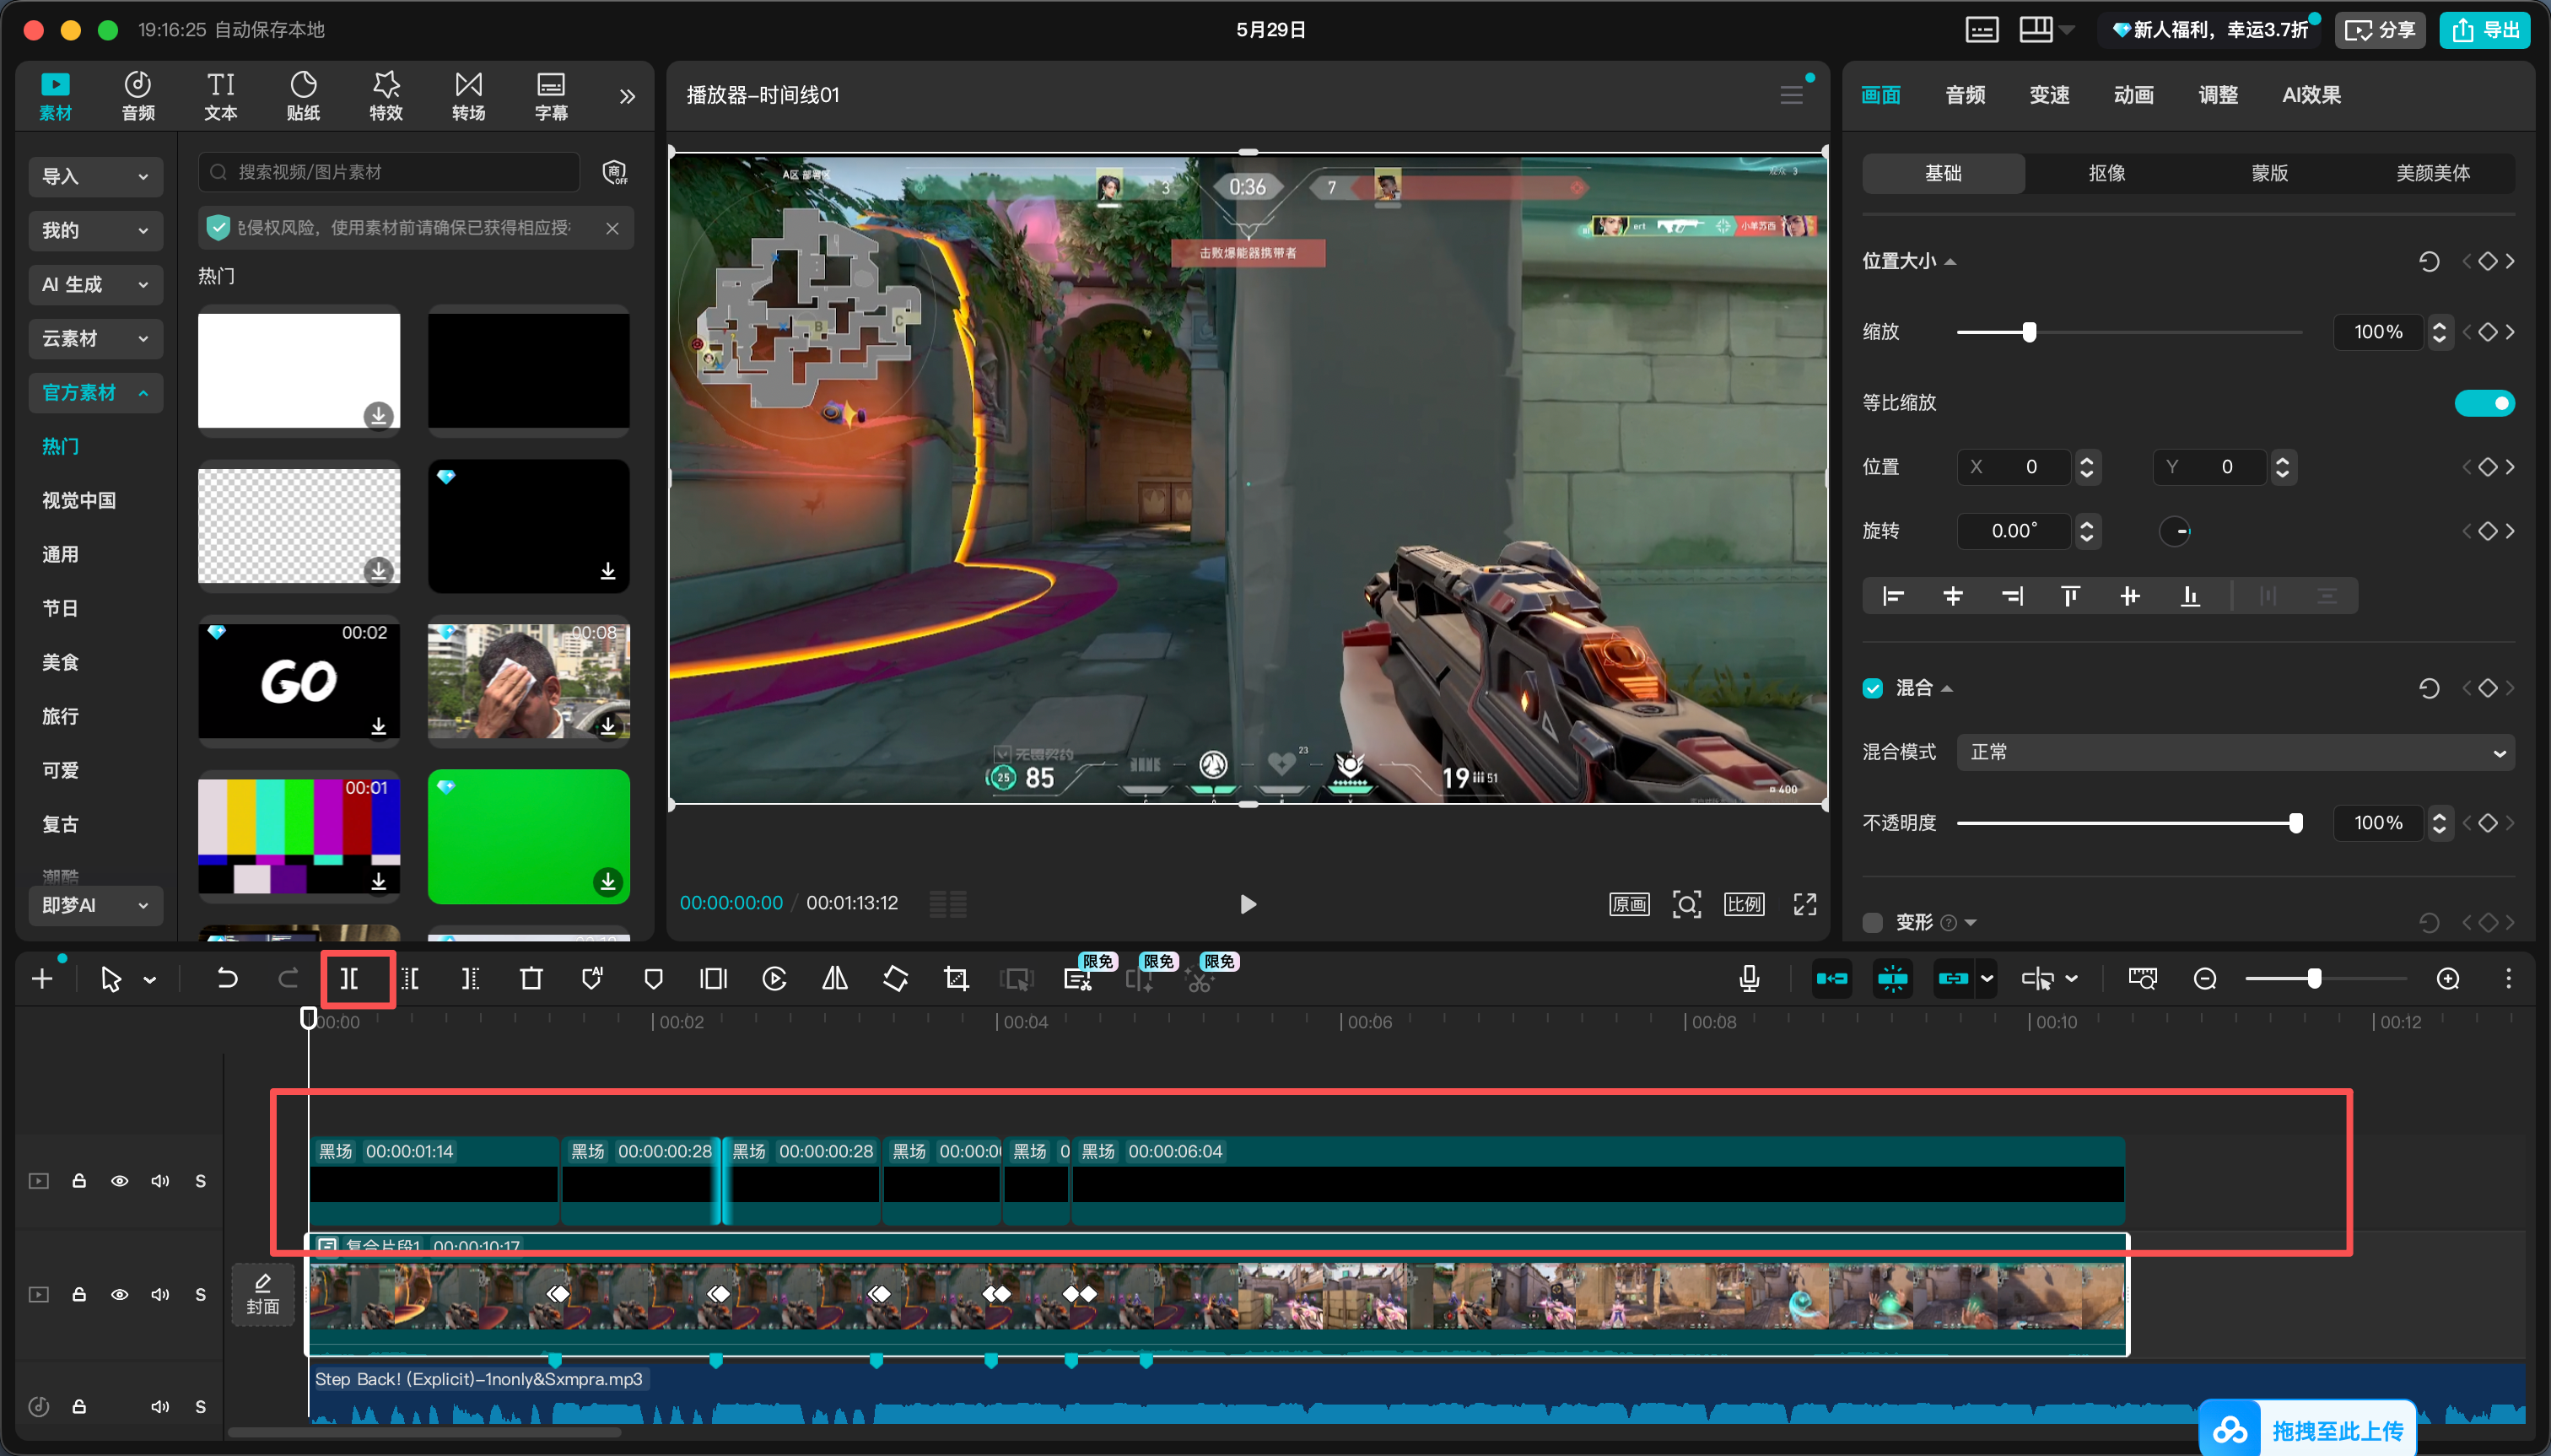2551x1456 pixels.
Task: Open the 抠像 sub-tab
Action: (x=2106, y=173)
